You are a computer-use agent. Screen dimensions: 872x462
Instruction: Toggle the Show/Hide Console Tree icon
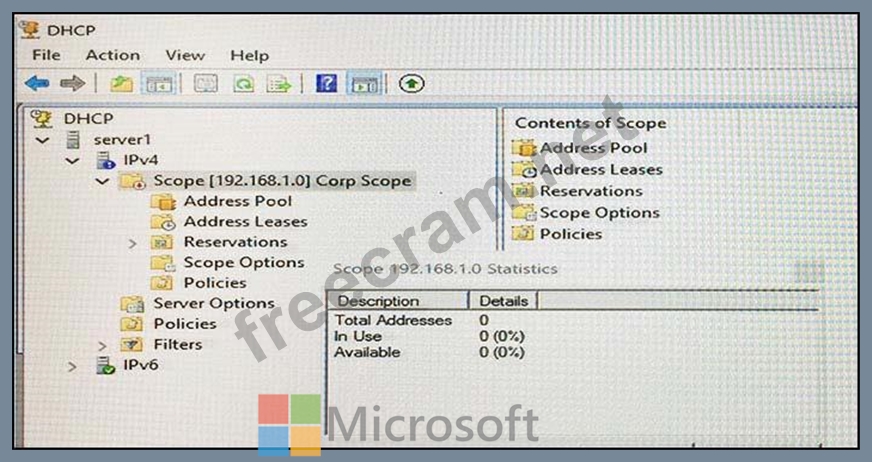click(158, 84)
